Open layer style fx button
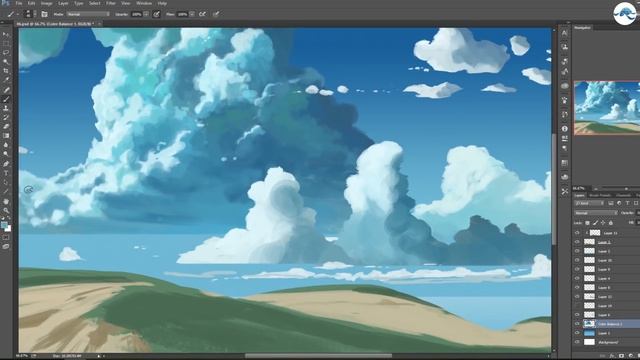Viewport: 640px width, 360px height. (612, 356)
